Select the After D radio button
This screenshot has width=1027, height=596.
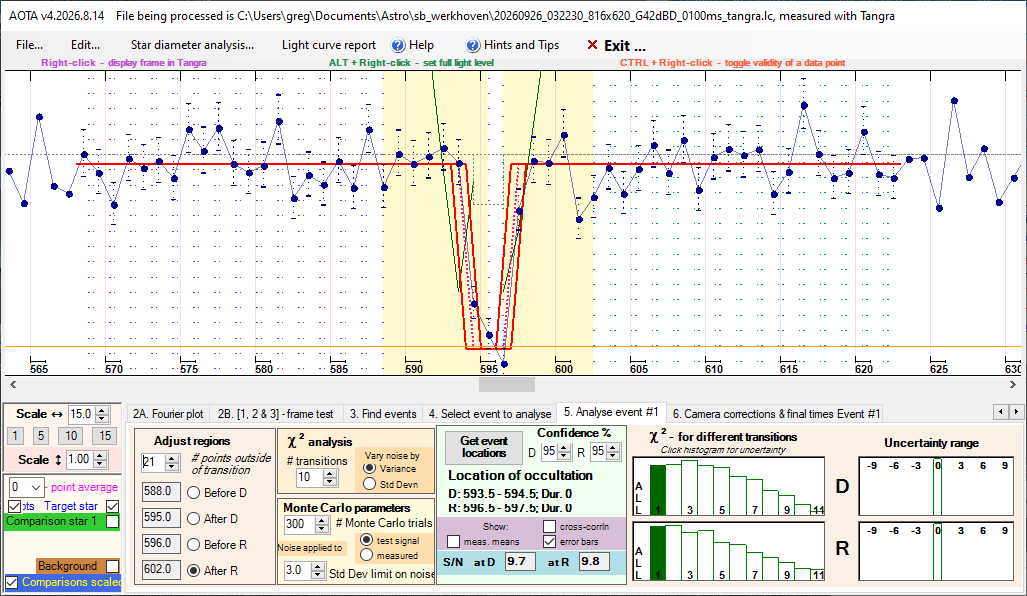click(x=194, y=519)
